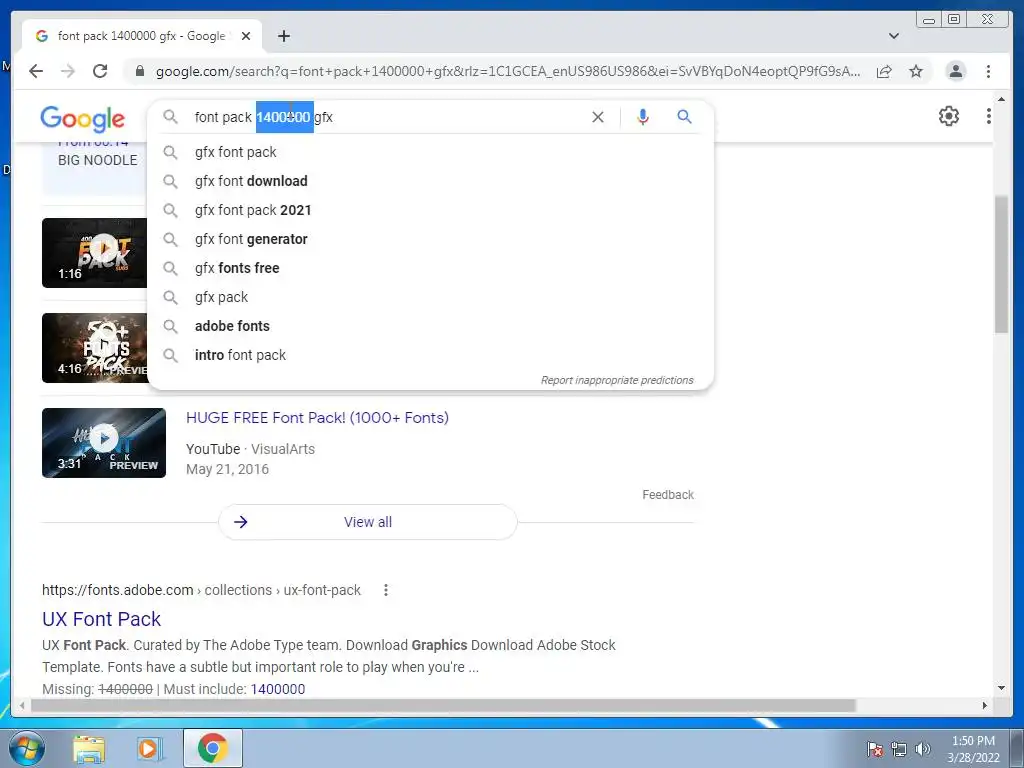Screen dimensions: 1024x768
Task: Open the volume control in tray
Action: [x=923, y=749]
